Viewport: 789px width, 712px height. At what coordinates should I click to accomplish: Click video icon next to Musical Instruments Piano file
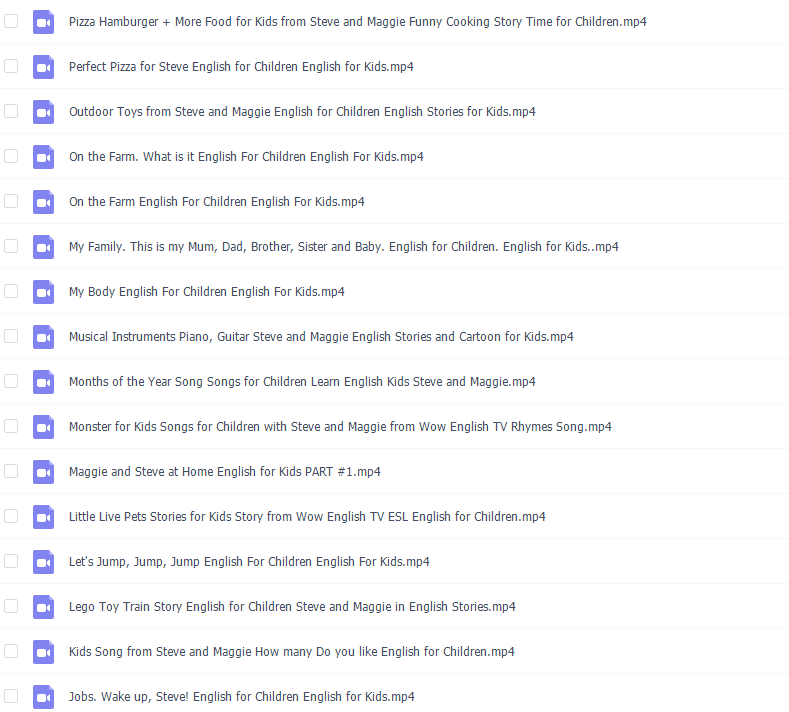[x=43, y=337]
